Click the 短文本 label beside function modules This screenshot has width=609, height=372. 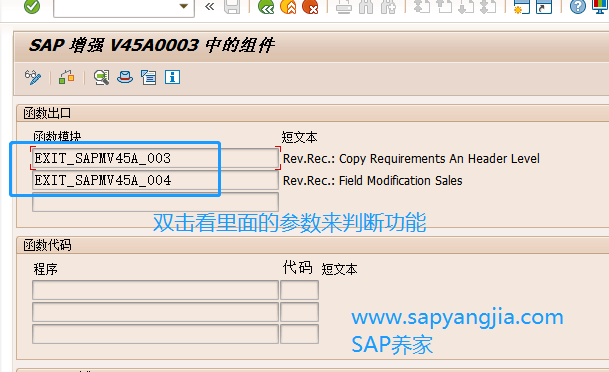click(299, 137)
